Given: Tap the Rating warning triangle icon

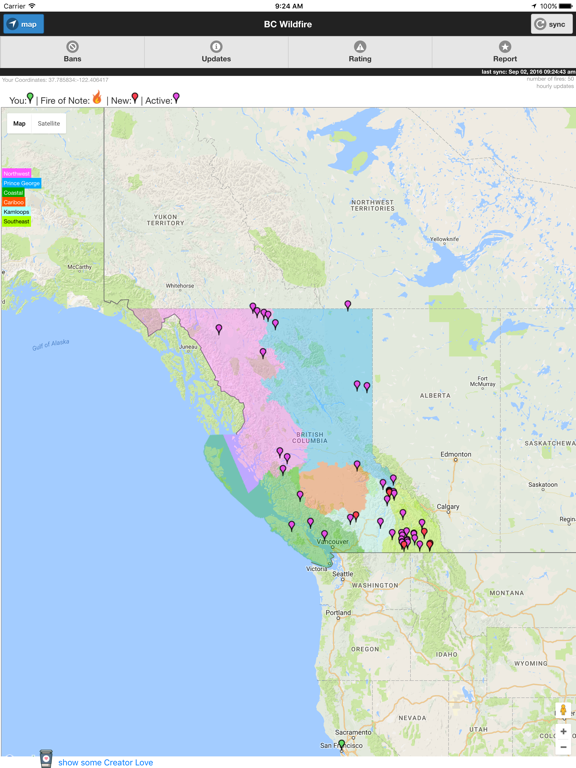Looking at the screenshot, I should coord(360,47).
